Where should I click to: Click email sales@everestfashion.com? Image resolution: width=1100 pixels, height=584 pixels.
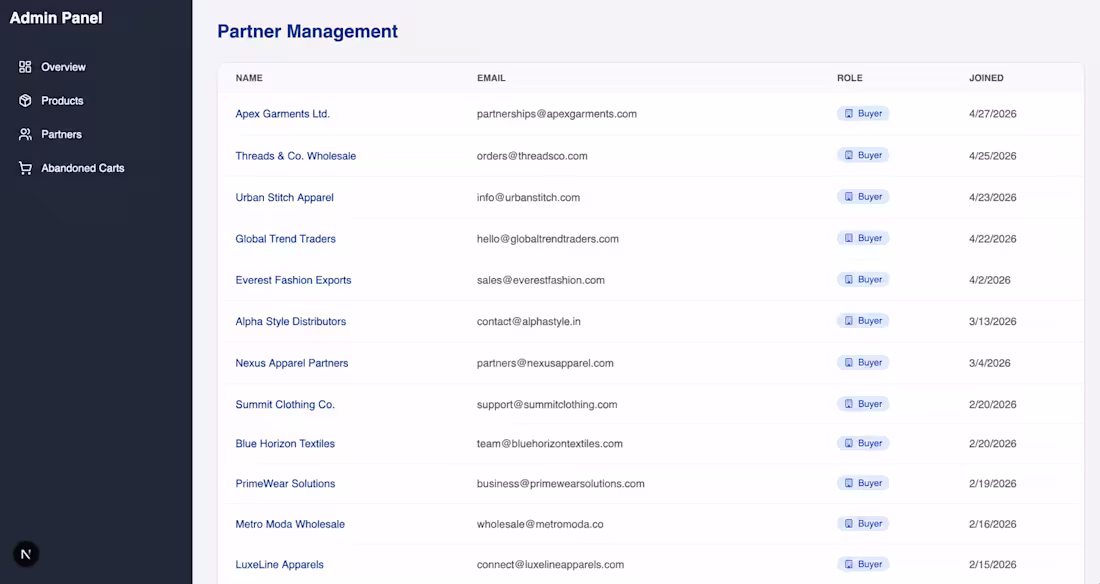(541, 280)
